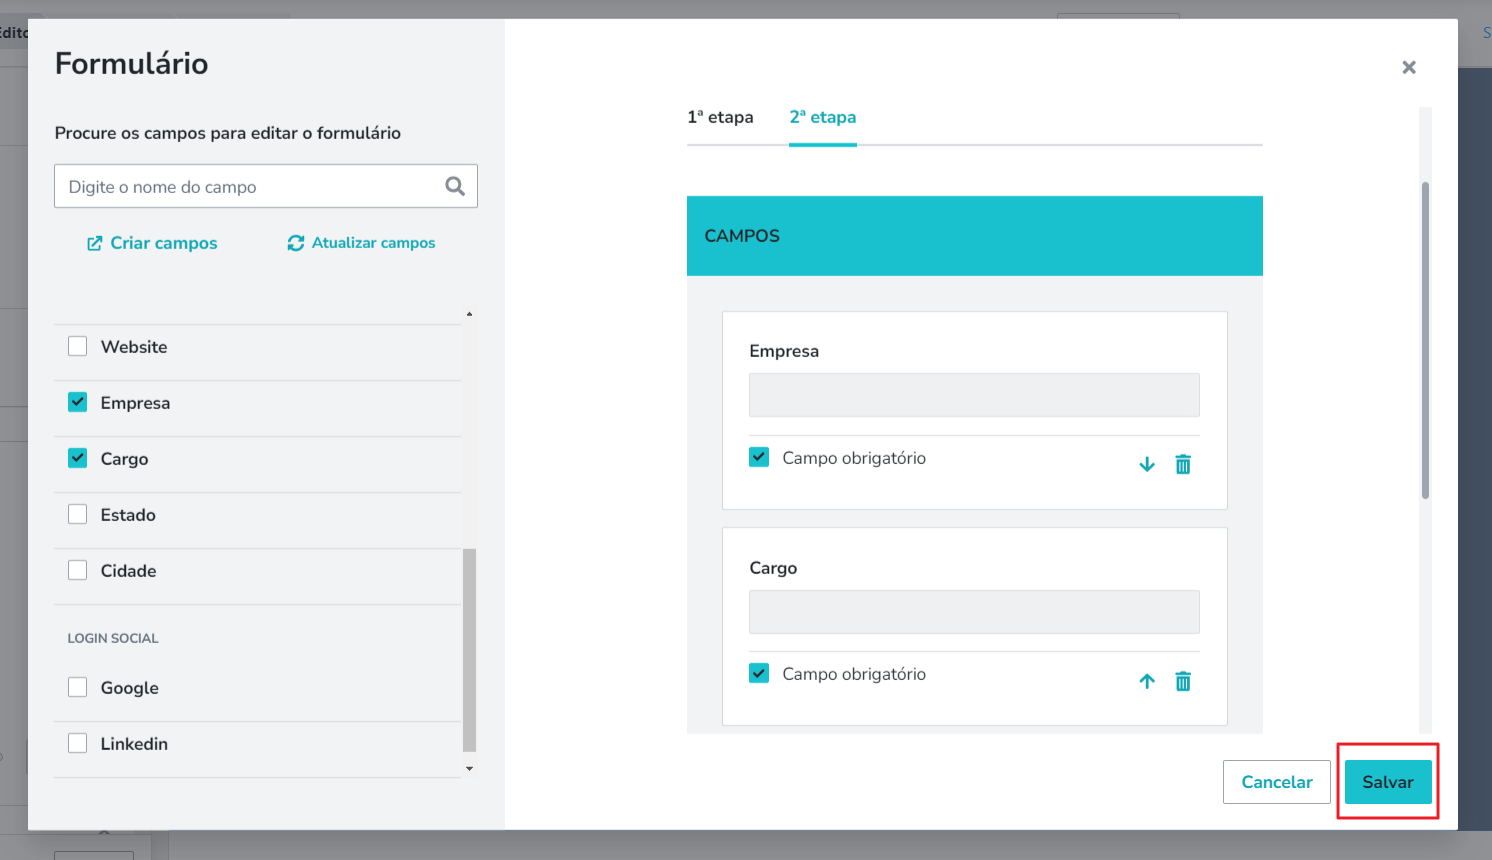Click the Cancelar button
The image size is (1492, 860).
(1276, 782)
